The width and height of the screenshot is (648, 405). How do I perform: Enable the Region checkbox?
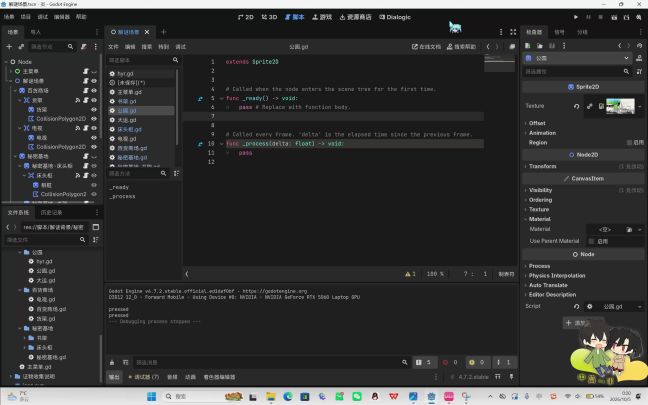point(629,143)
